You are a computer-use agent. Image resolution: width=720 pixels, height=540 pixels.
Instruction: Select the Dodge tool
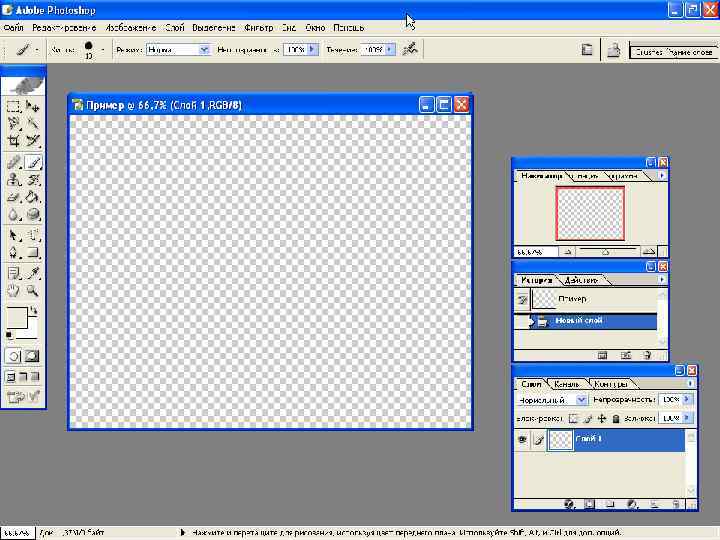pos(33,214)
